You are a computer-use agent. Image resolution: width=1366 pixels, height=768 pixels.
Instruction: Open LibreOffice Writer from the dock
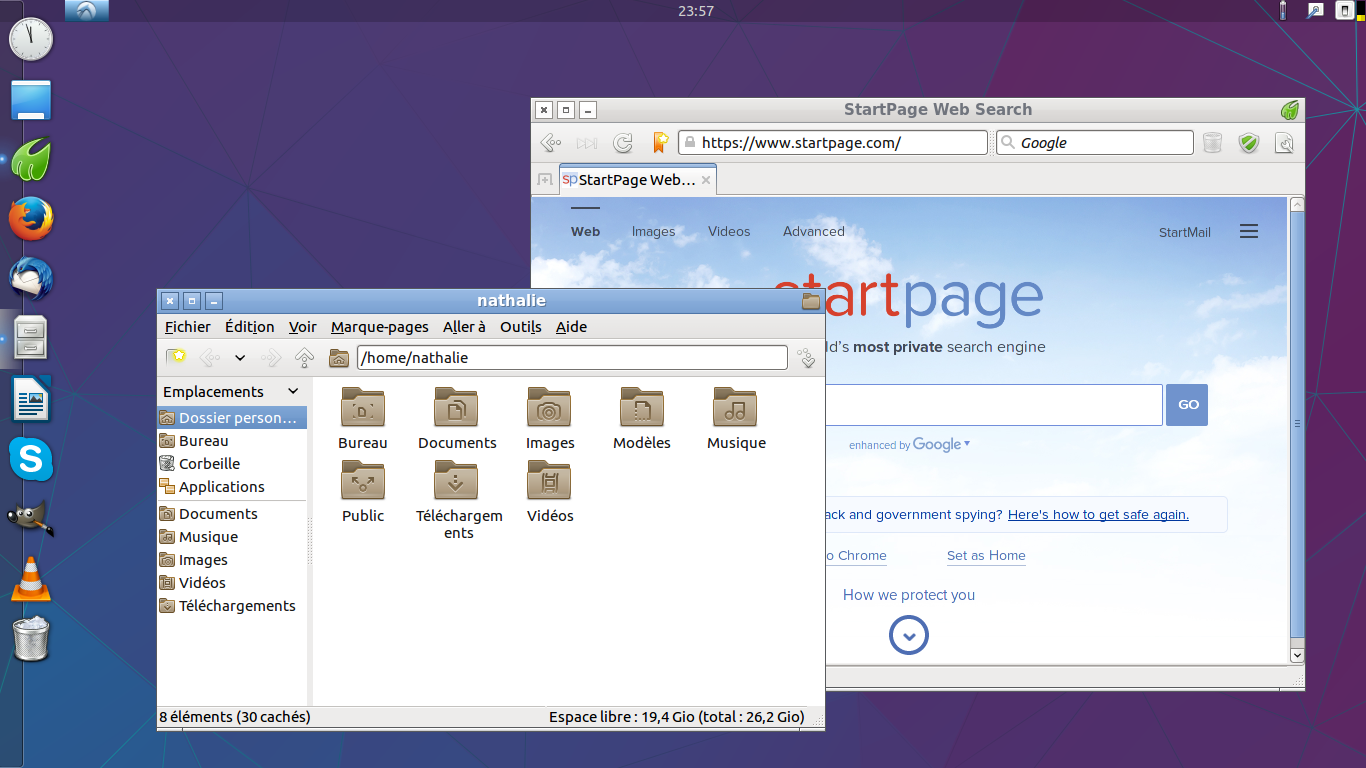tap(31, 399)
